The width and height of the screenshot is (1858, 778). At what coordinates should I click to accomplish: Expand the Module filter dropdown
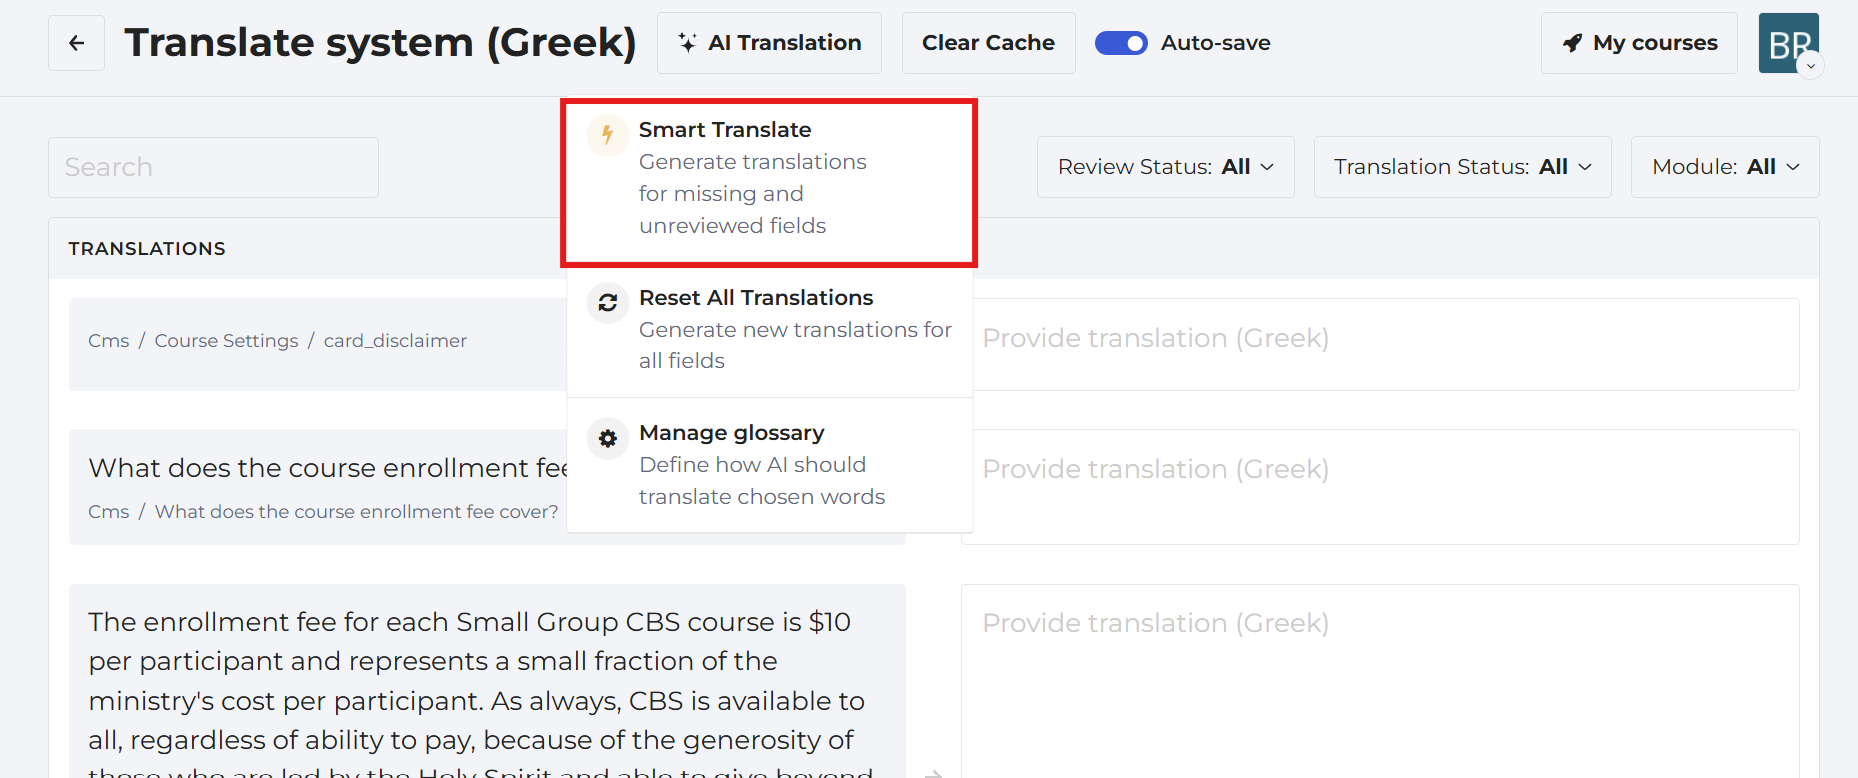[1725, 167]
